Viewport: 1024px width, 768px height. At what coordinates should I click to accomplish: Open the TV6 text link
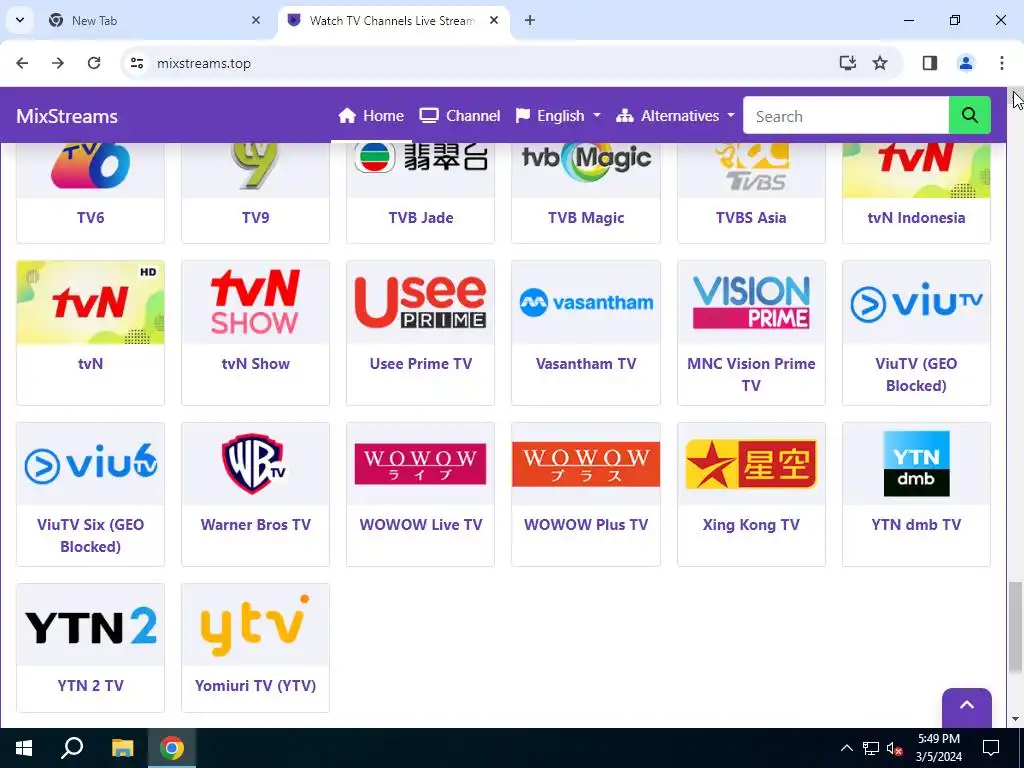point(90,217)
